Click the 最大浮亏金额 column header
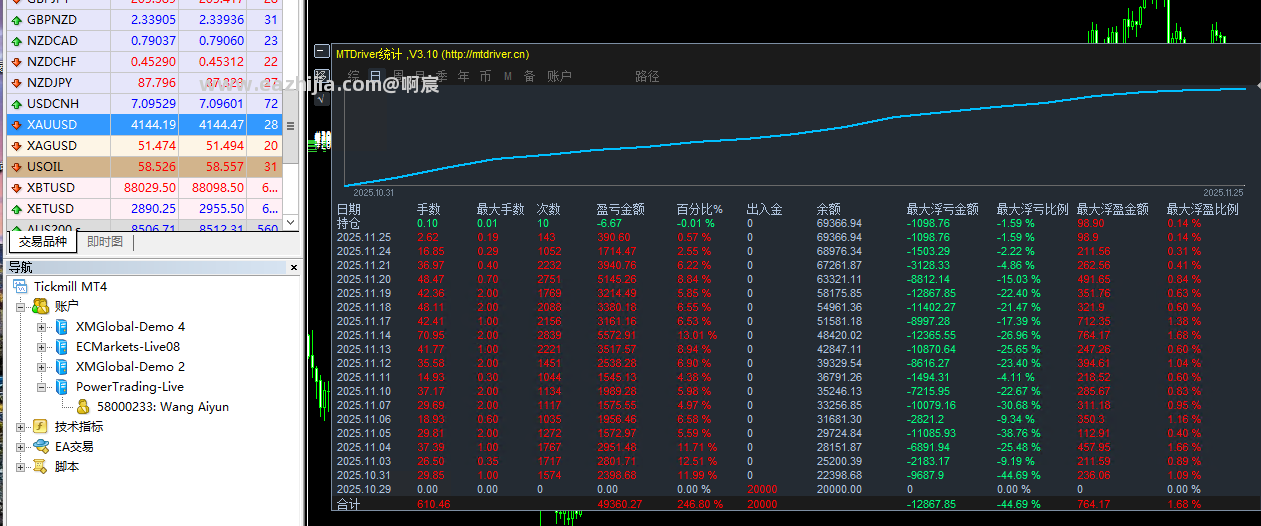1261x526 pixels. [x=942, y=210]
